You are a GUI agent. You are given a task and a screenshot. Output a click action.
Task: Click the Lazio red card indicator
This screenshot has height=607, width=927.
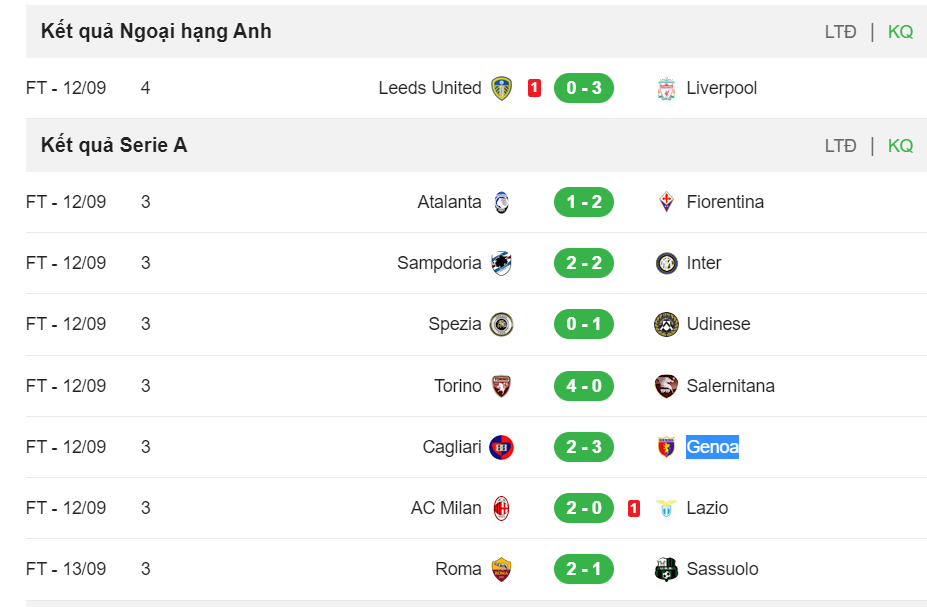pos(634,508)
